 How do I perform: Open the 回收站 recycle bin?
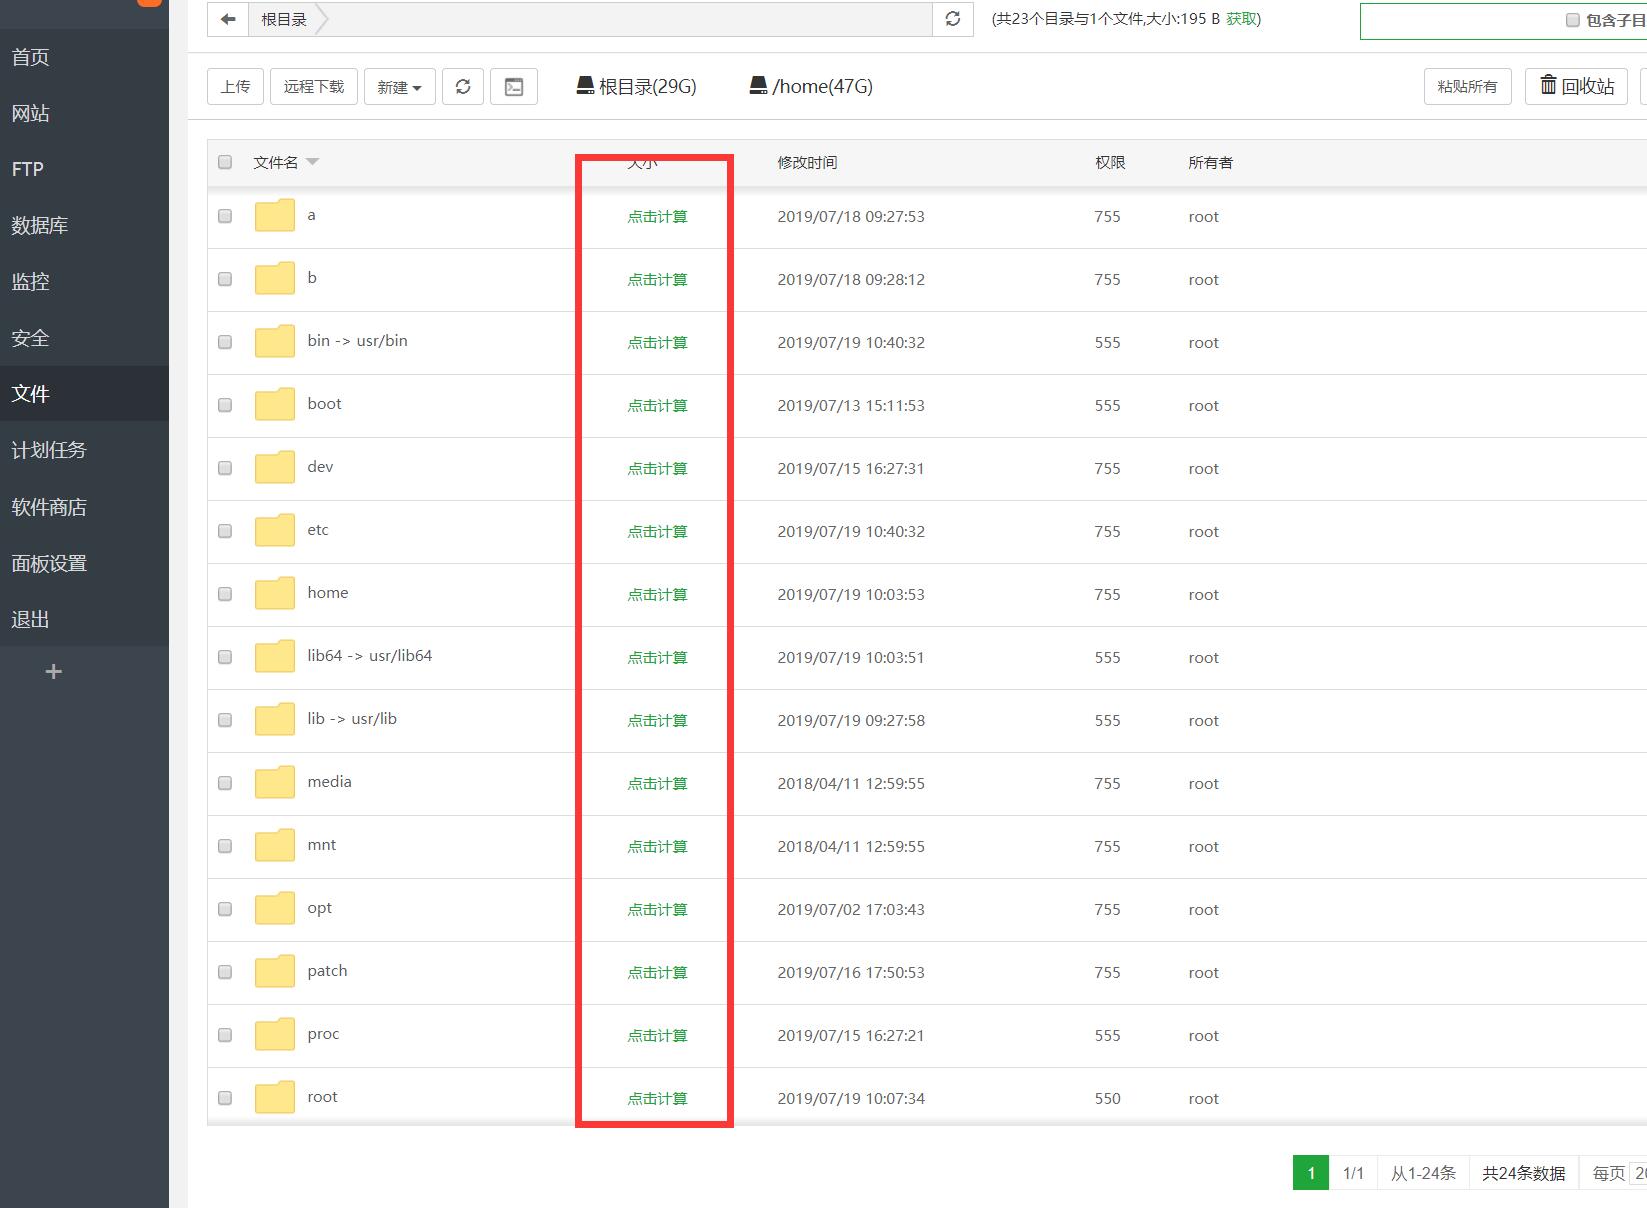pos(1576,87)
